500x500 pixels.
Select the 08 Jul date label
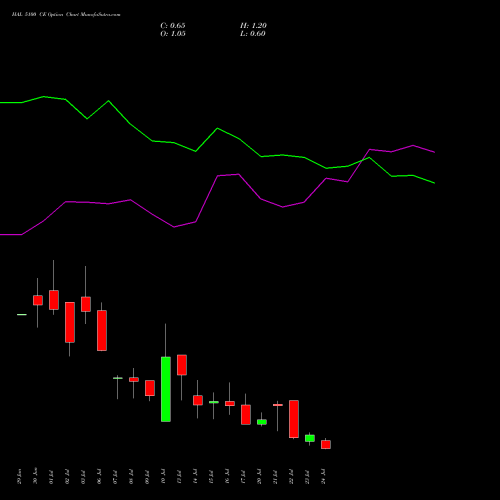(x=131, y=477)
